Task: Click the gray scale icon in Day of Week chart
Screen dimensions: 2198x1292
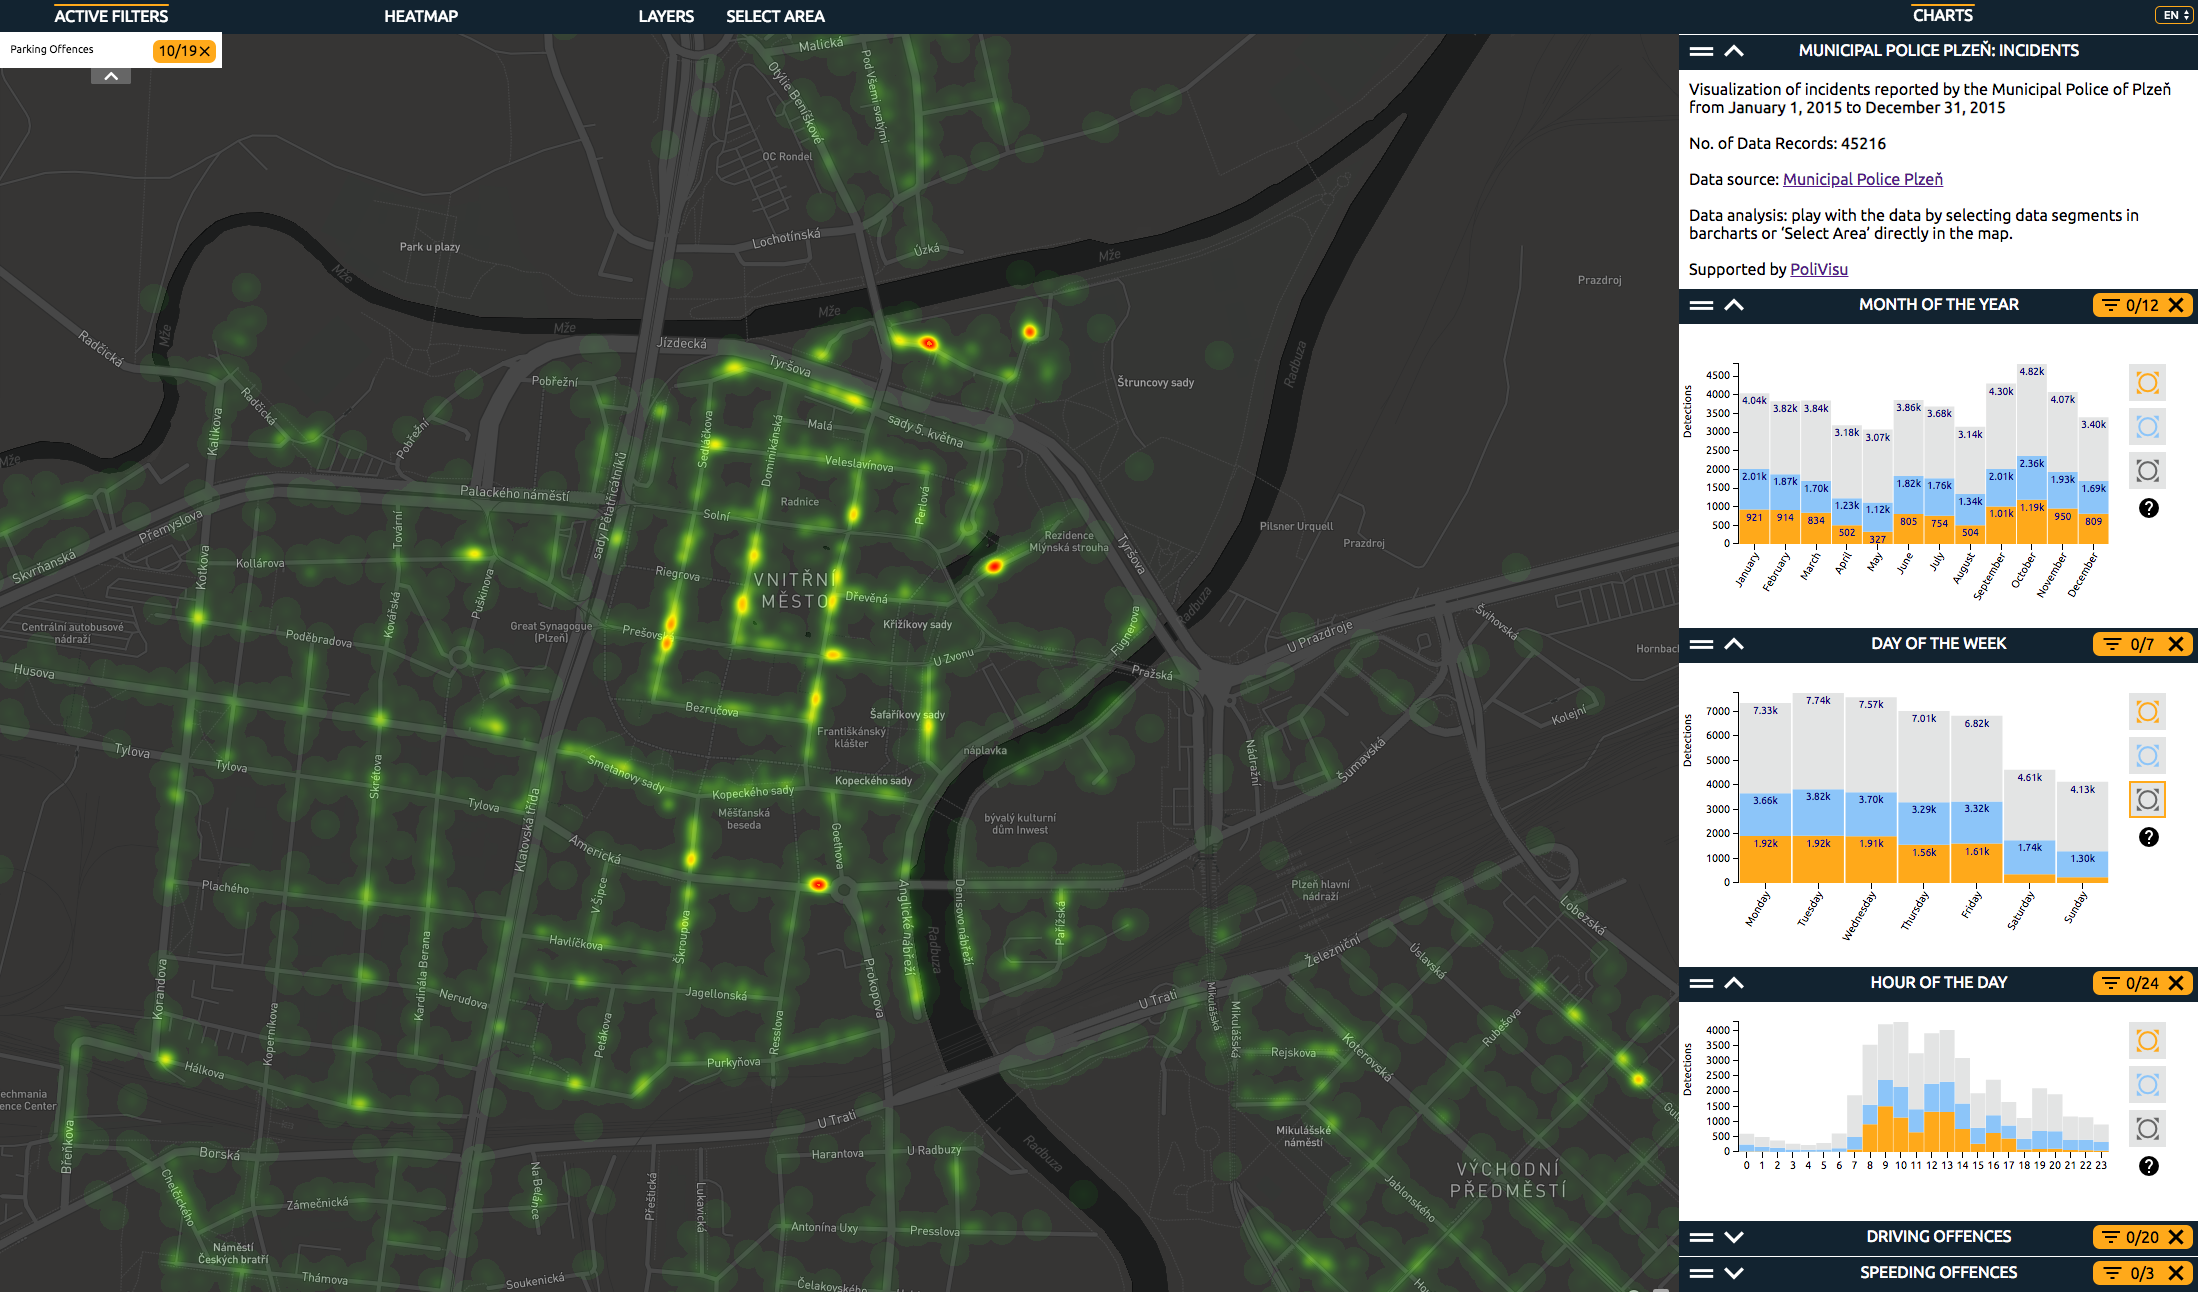Action: 2147,800
